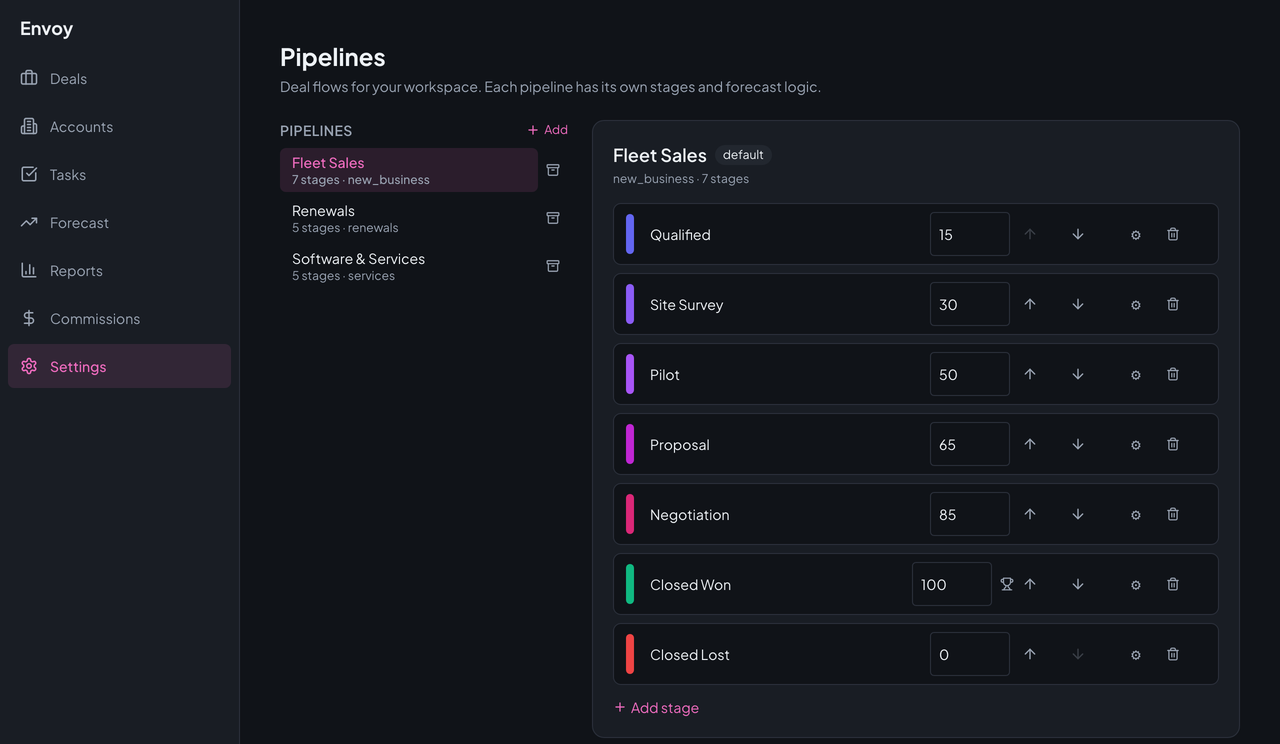Add a new pipeline
The height and width of the screenshot is (744, 1280).
tap(548, 130)
